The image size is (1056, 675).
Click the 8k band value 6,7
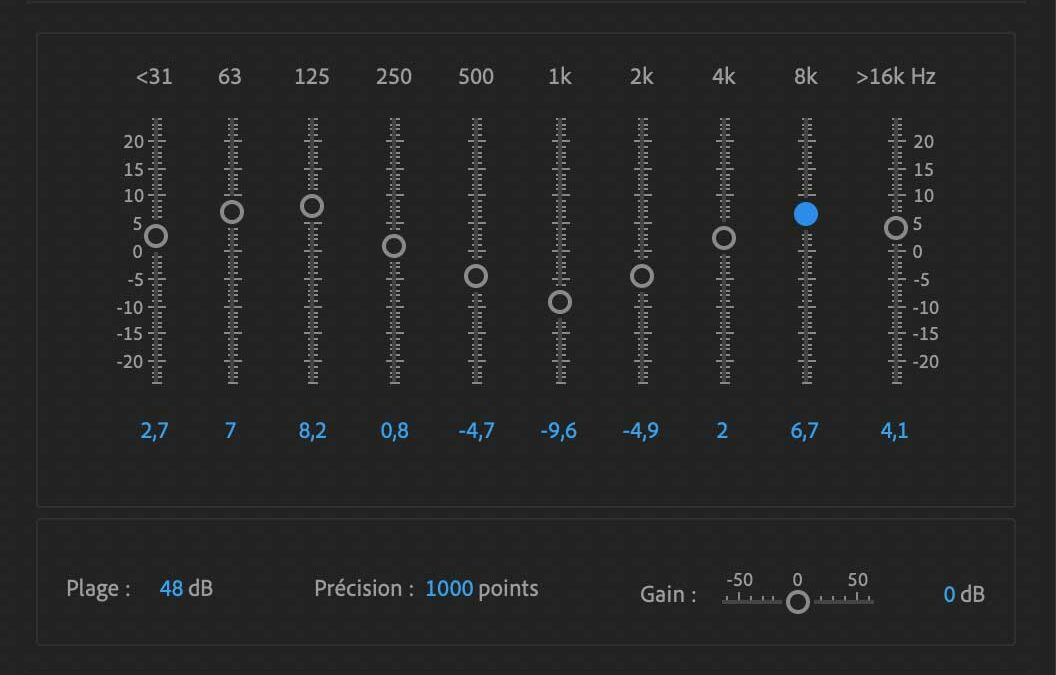[x=804, y=432]
